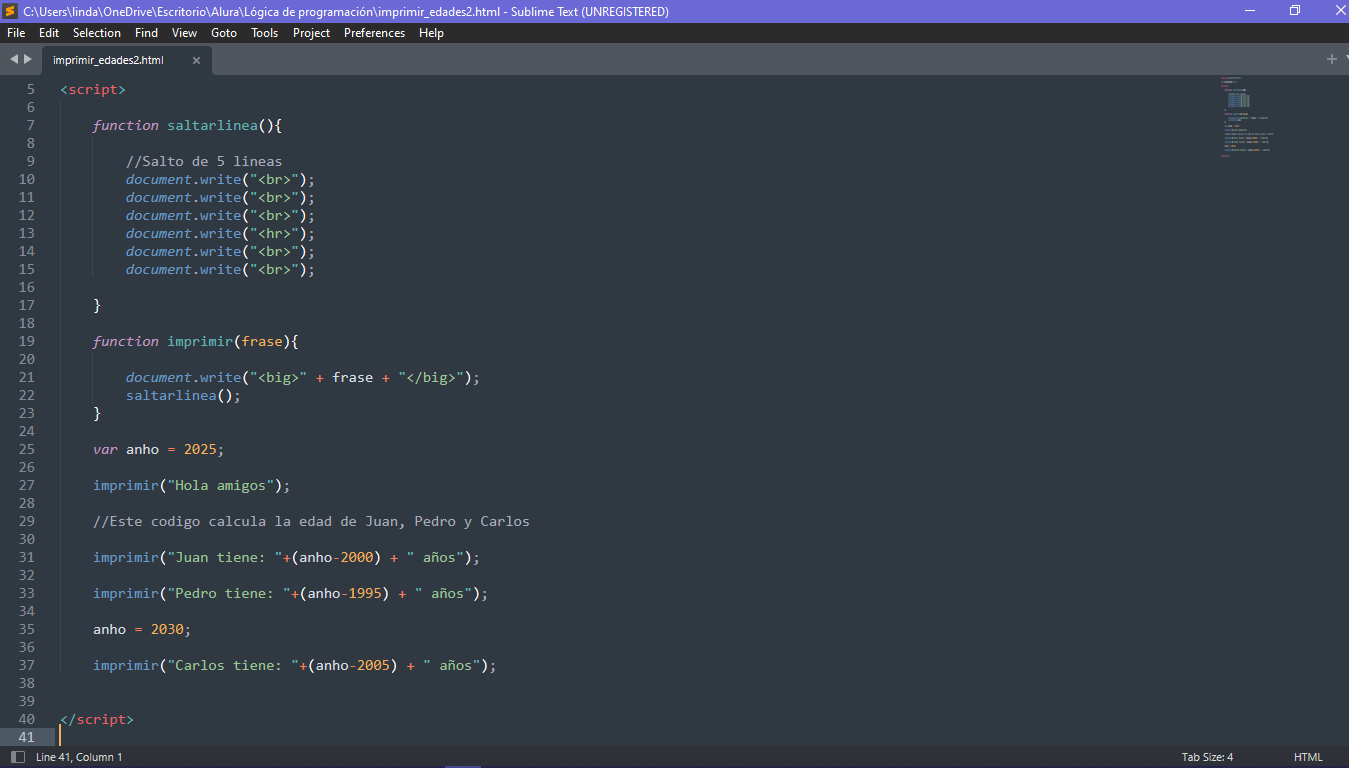This screenshot has width=1349, height=768.
Task: Click Line 41, Column 1 status indicator
Action: [79, 757]
